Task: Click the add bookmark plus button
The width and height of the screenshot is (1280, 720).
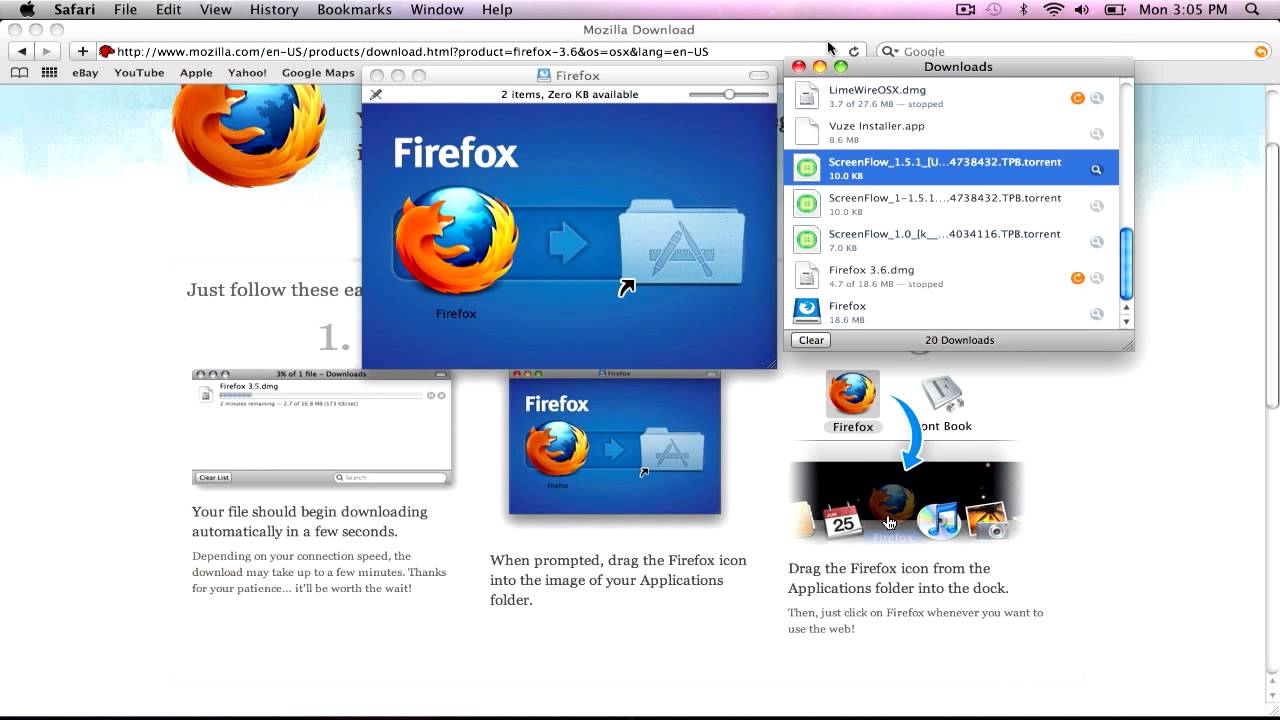Action: pos(82,51)
